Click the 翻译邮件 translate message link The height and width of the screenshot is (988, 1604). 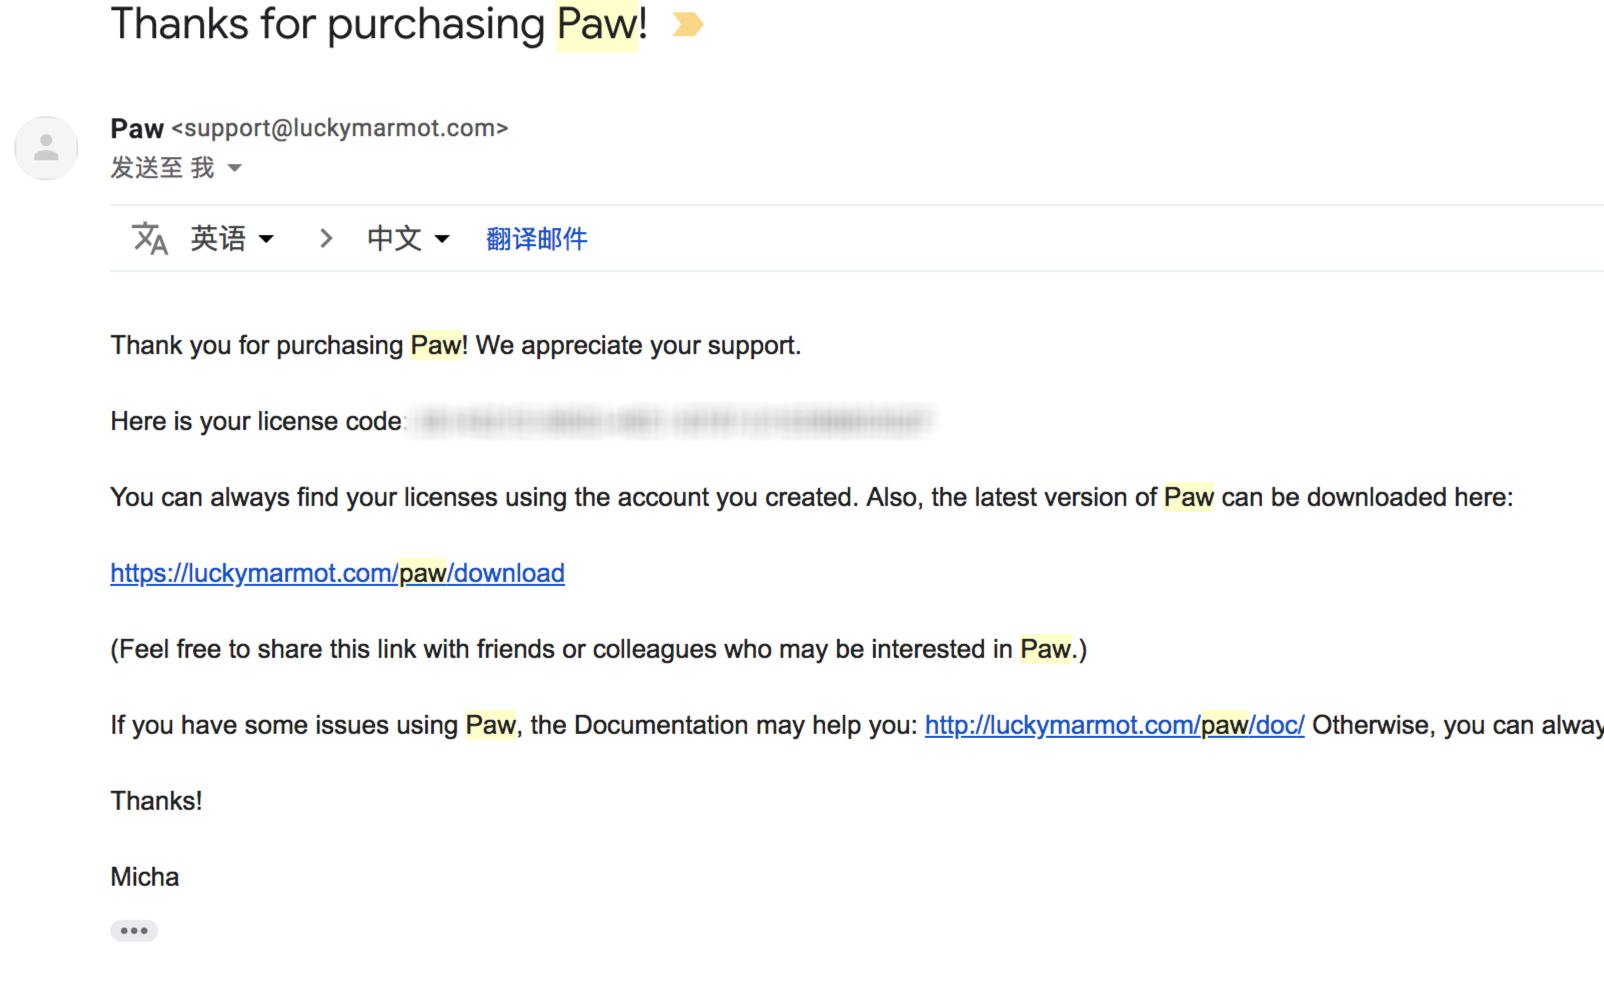[536, 239]
